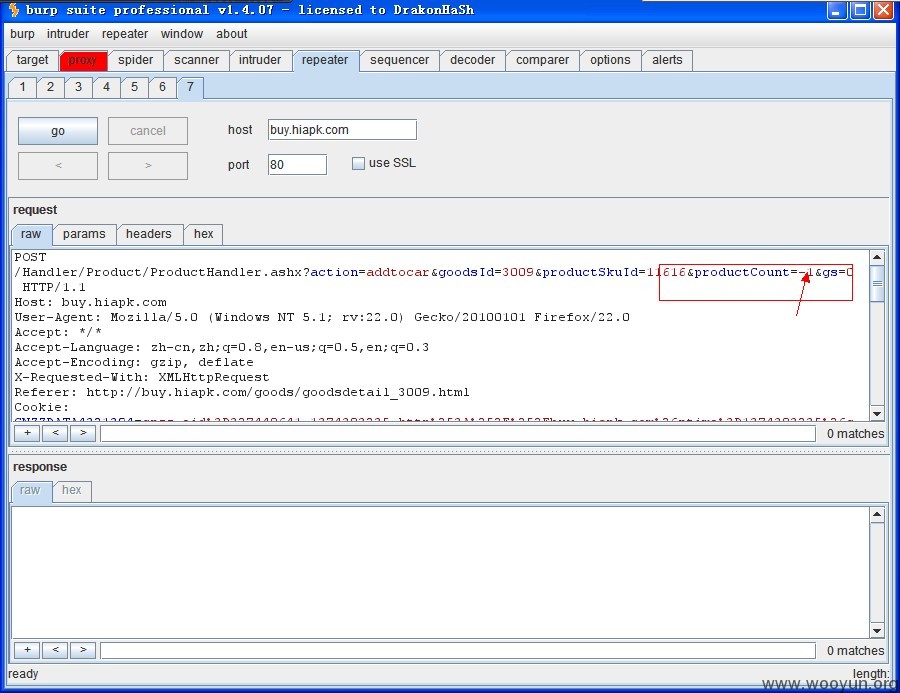Click the response search text field

coord(457,651)
